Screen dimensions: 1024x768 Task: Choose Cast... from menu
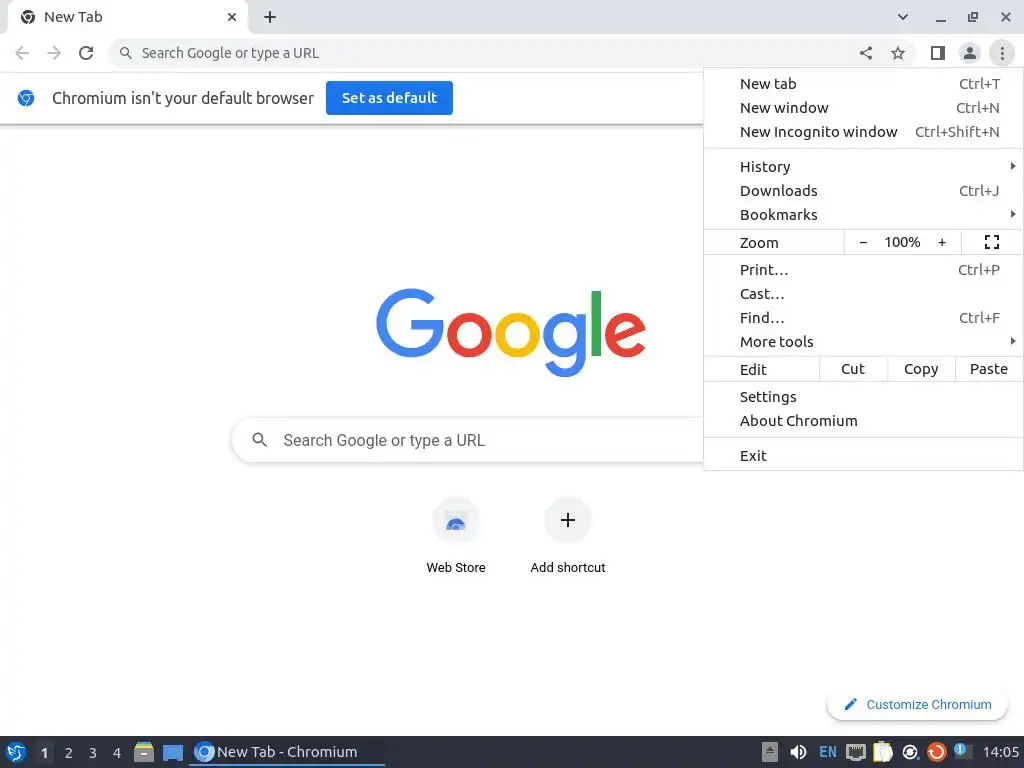click(863, 294)
